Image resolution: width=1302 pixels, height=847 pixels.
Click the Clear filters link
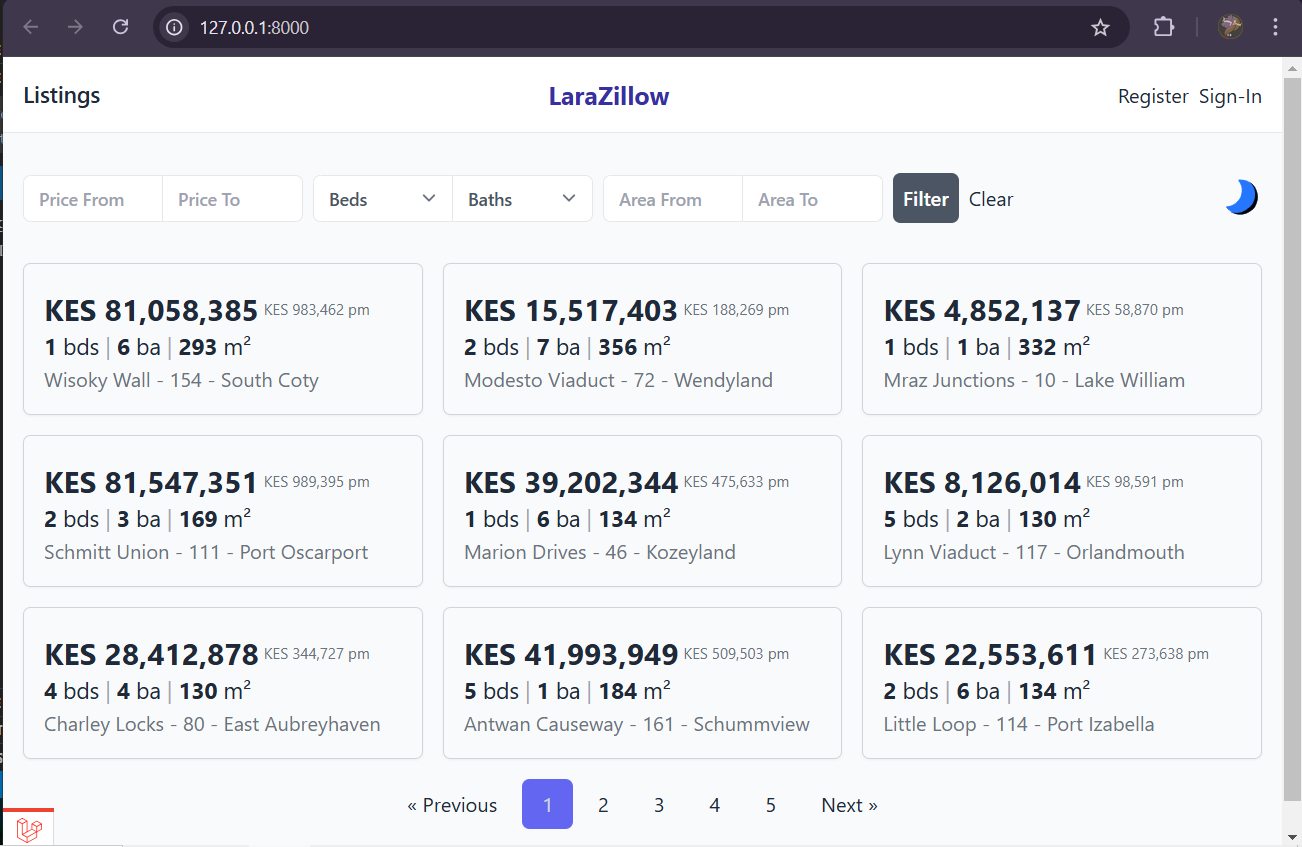point(991,199)
